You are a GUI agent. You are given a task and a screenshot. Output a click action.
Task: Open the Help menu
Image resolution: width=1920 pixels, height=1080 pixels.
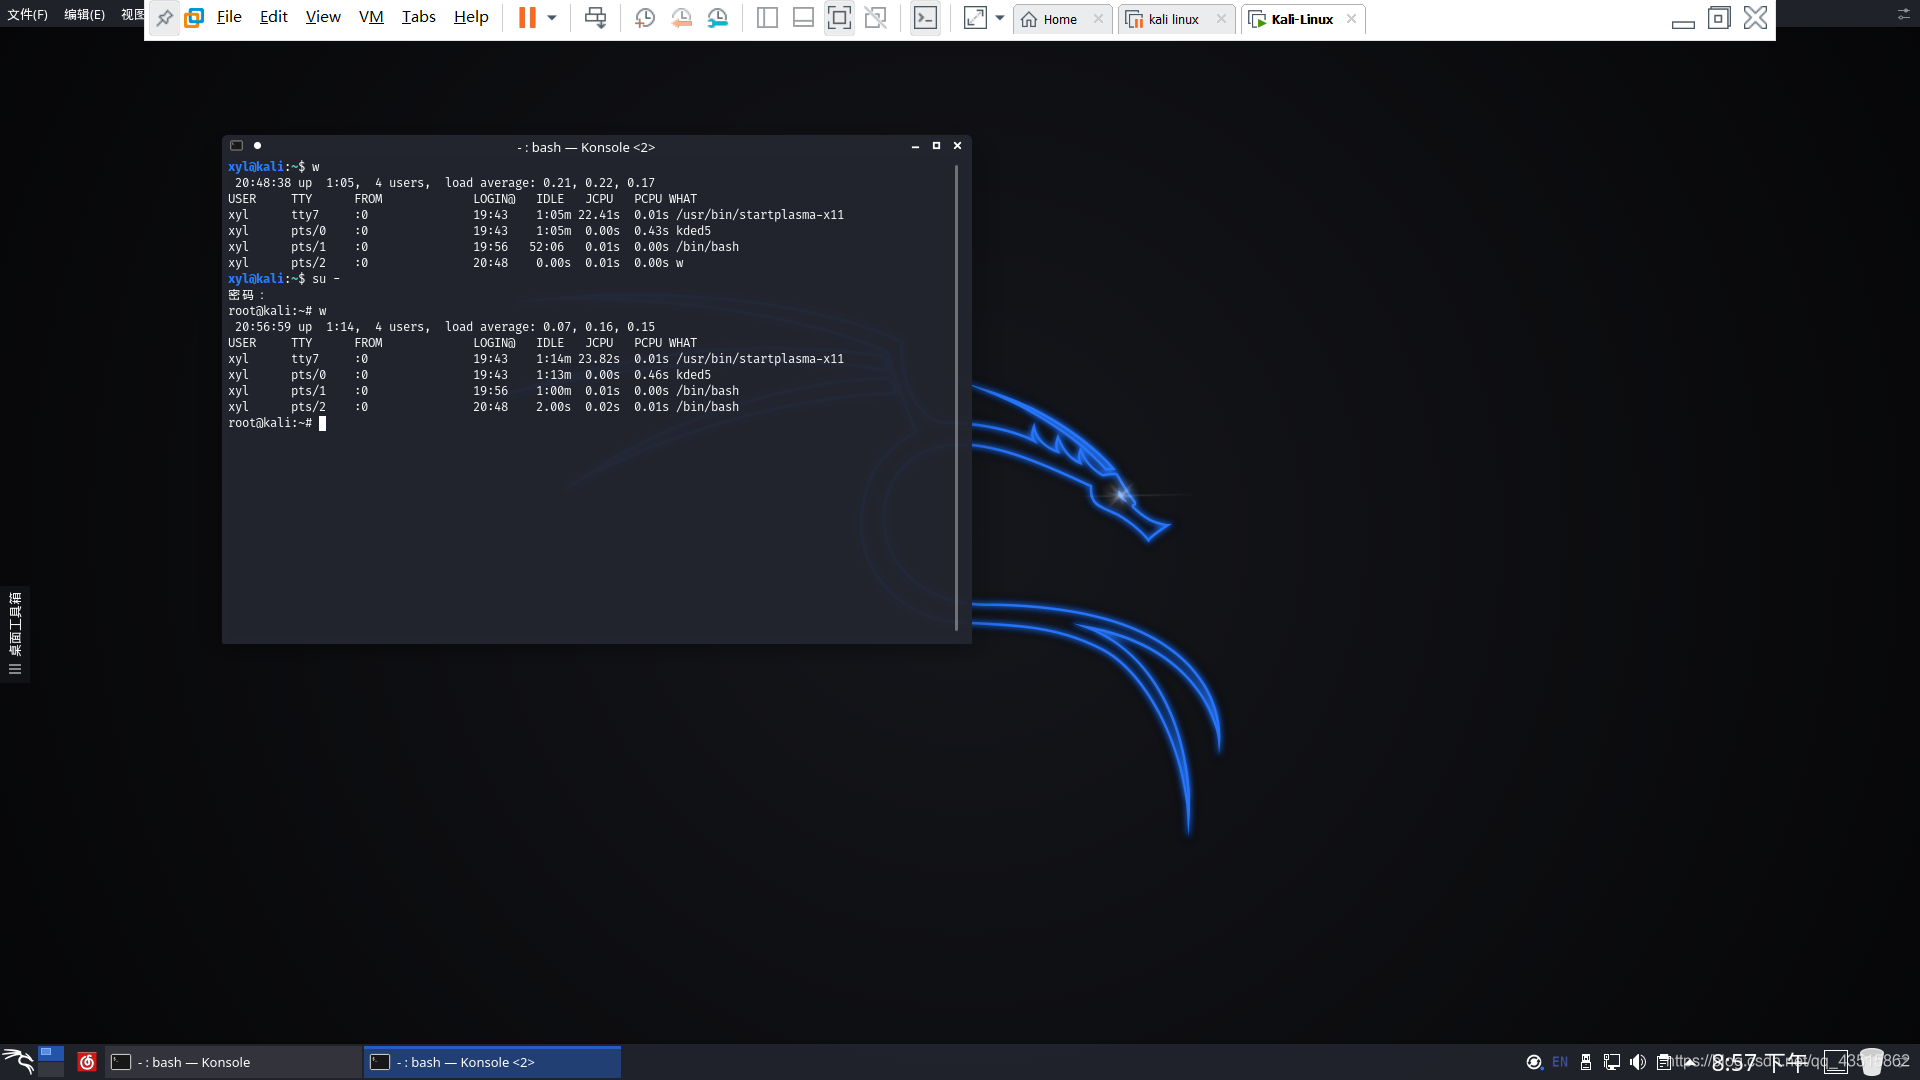pos(471,17)
